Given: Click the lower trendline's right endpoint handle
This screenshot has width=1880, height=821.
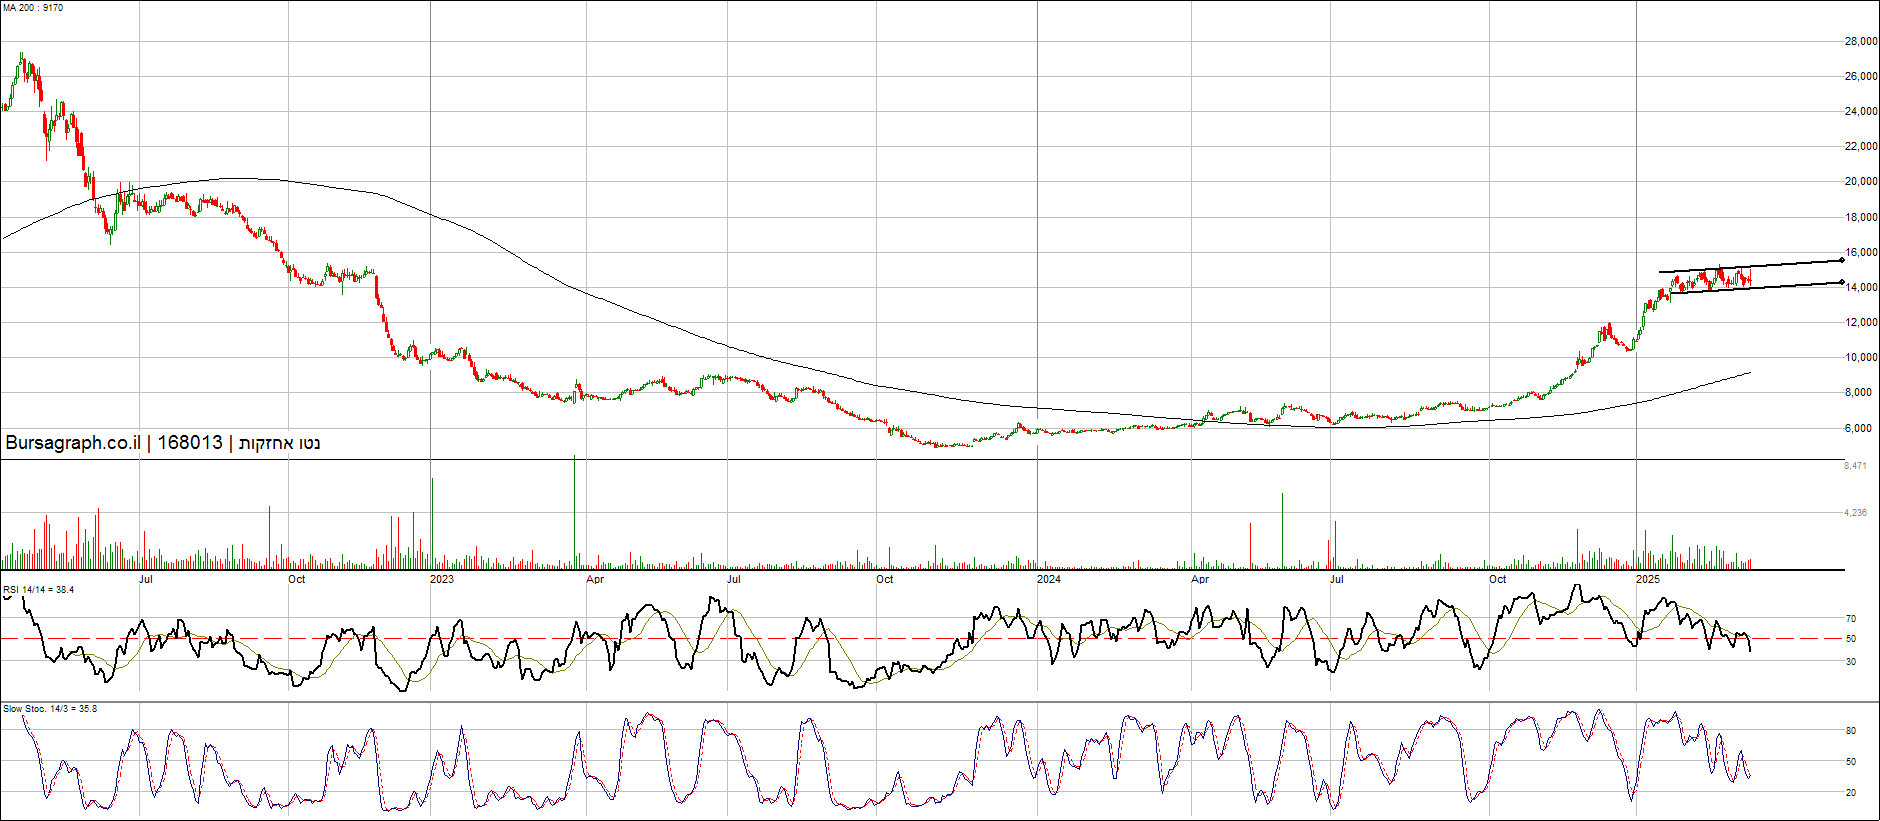Looking at the screenshot, I should (1842, 282).
